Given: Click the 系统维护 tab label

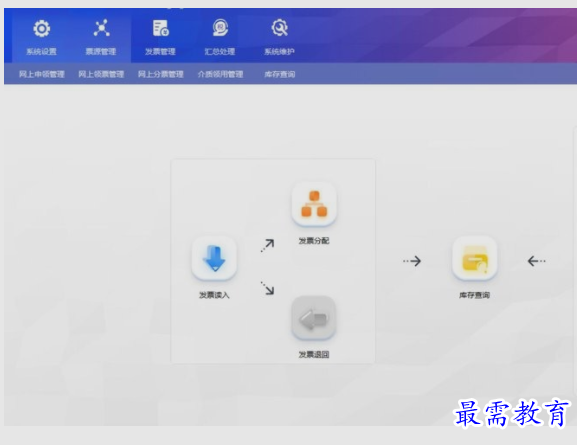Looking at the screenshot, I should [x=279, y=52].
